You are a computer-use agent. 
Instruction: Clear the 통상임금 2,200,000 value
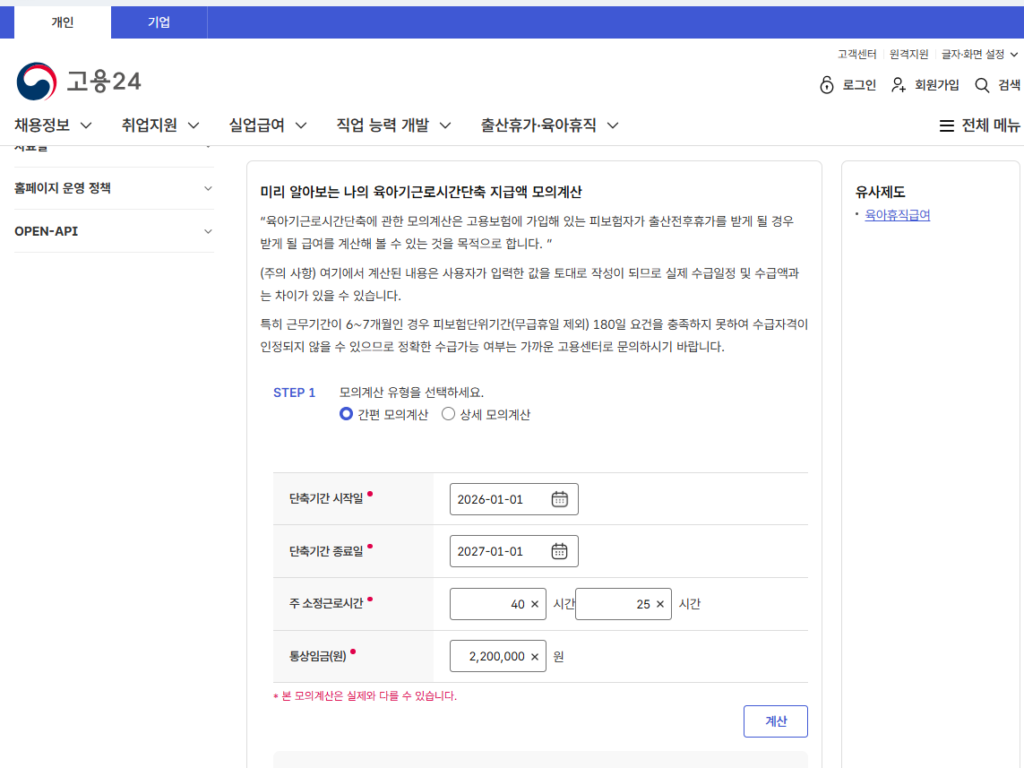534,657
